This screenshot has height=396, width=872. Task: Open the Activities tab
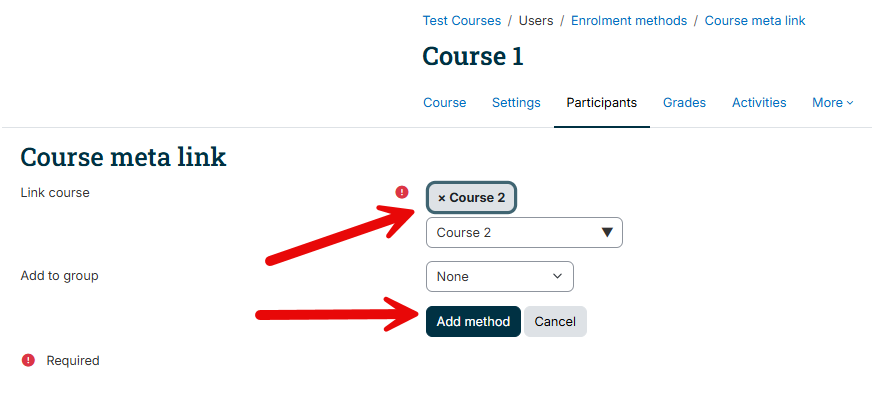pyautogui.click(x=759, y=103)
